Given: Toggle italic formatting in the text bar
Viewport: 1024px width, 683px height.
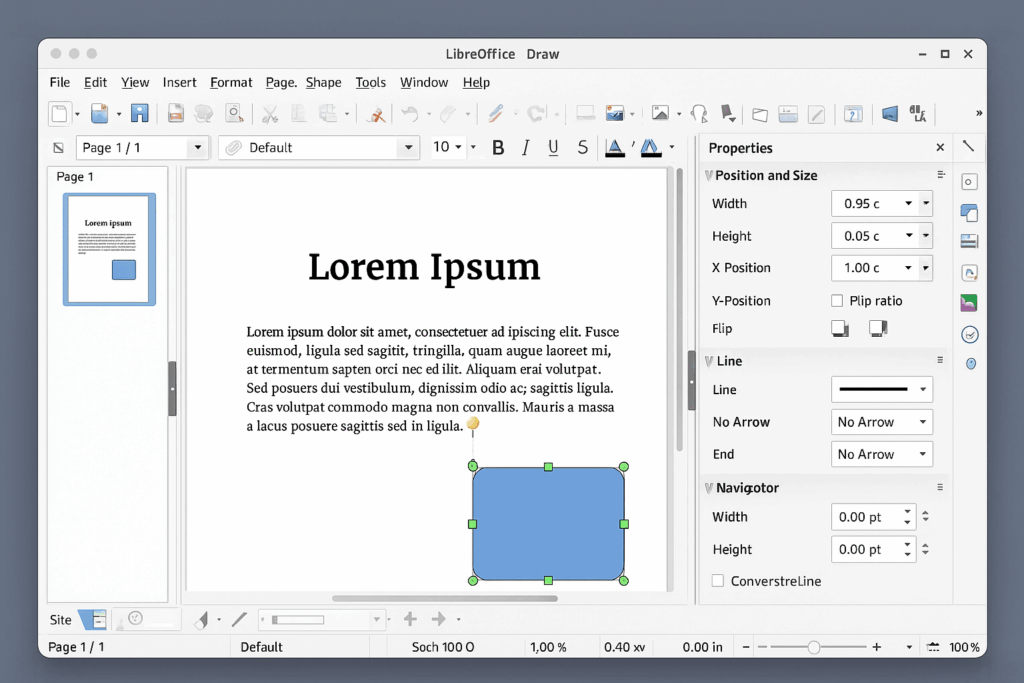Looking at the screenshot, I should click(x=526, y=147).
